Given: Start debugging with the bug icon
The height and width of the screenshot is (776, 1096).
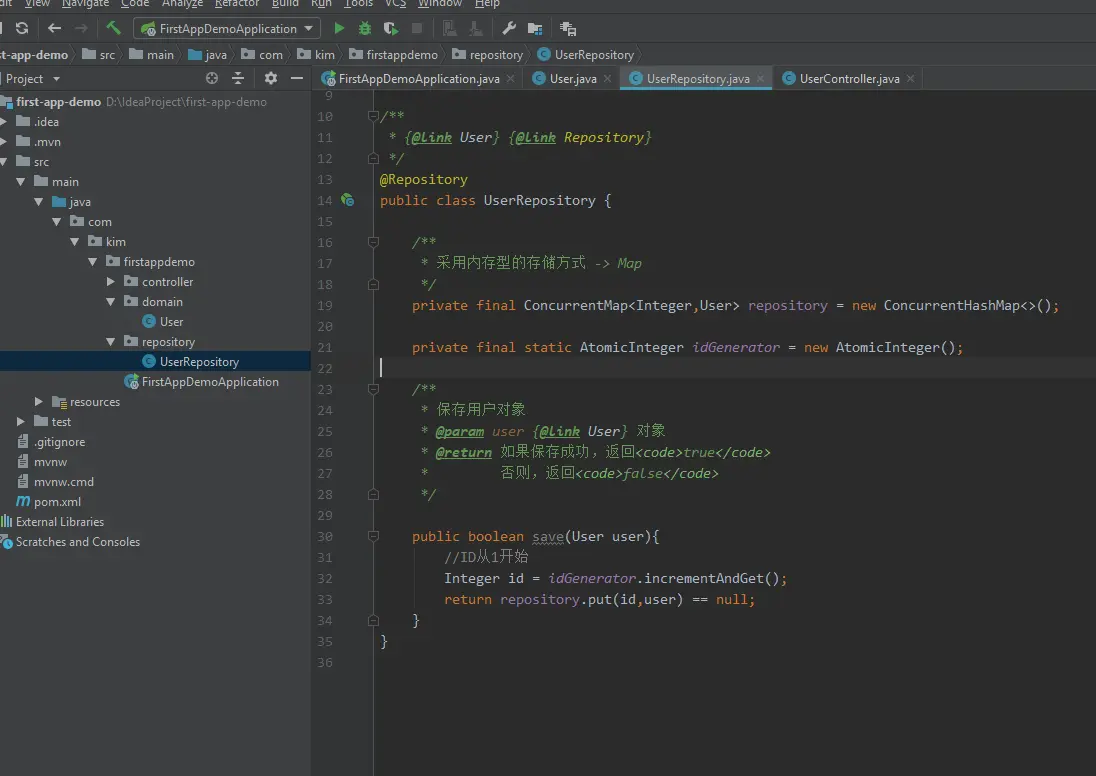Looking at the screenshot, I should pyautogui.click(x=365, y=29).
